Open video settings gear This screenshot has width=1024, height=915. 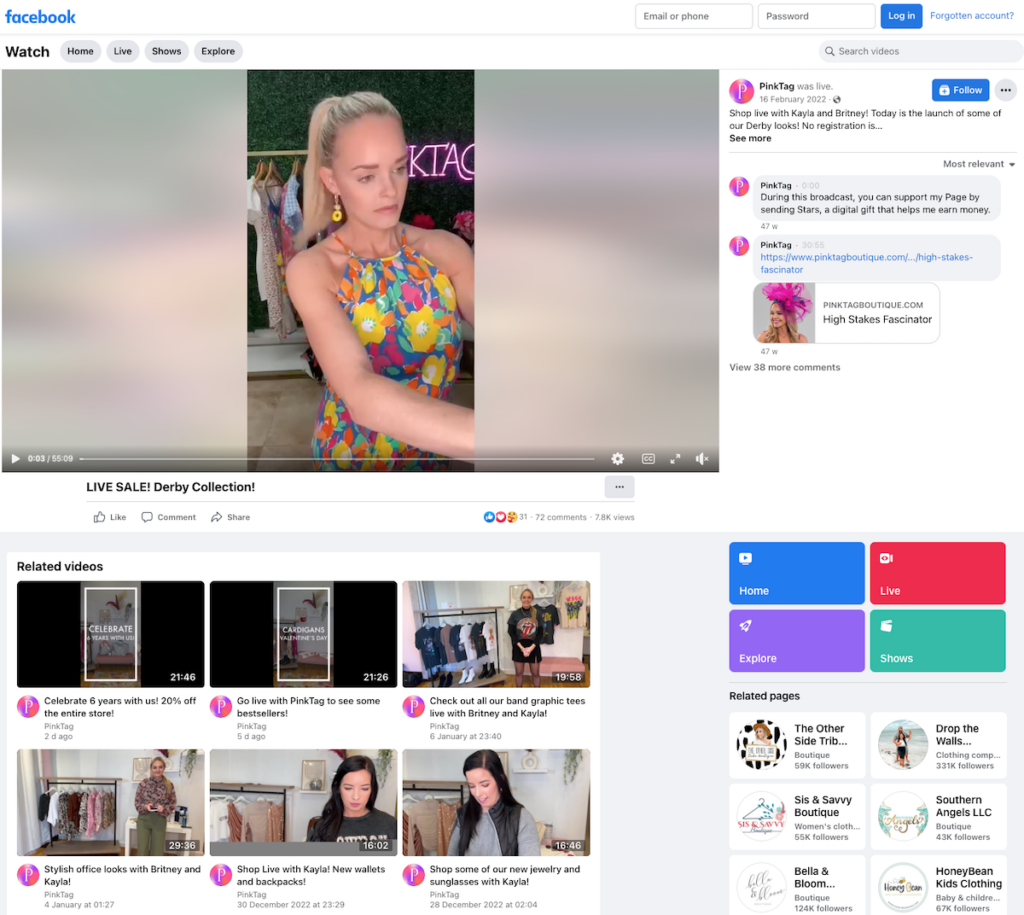tap(617, 458)
